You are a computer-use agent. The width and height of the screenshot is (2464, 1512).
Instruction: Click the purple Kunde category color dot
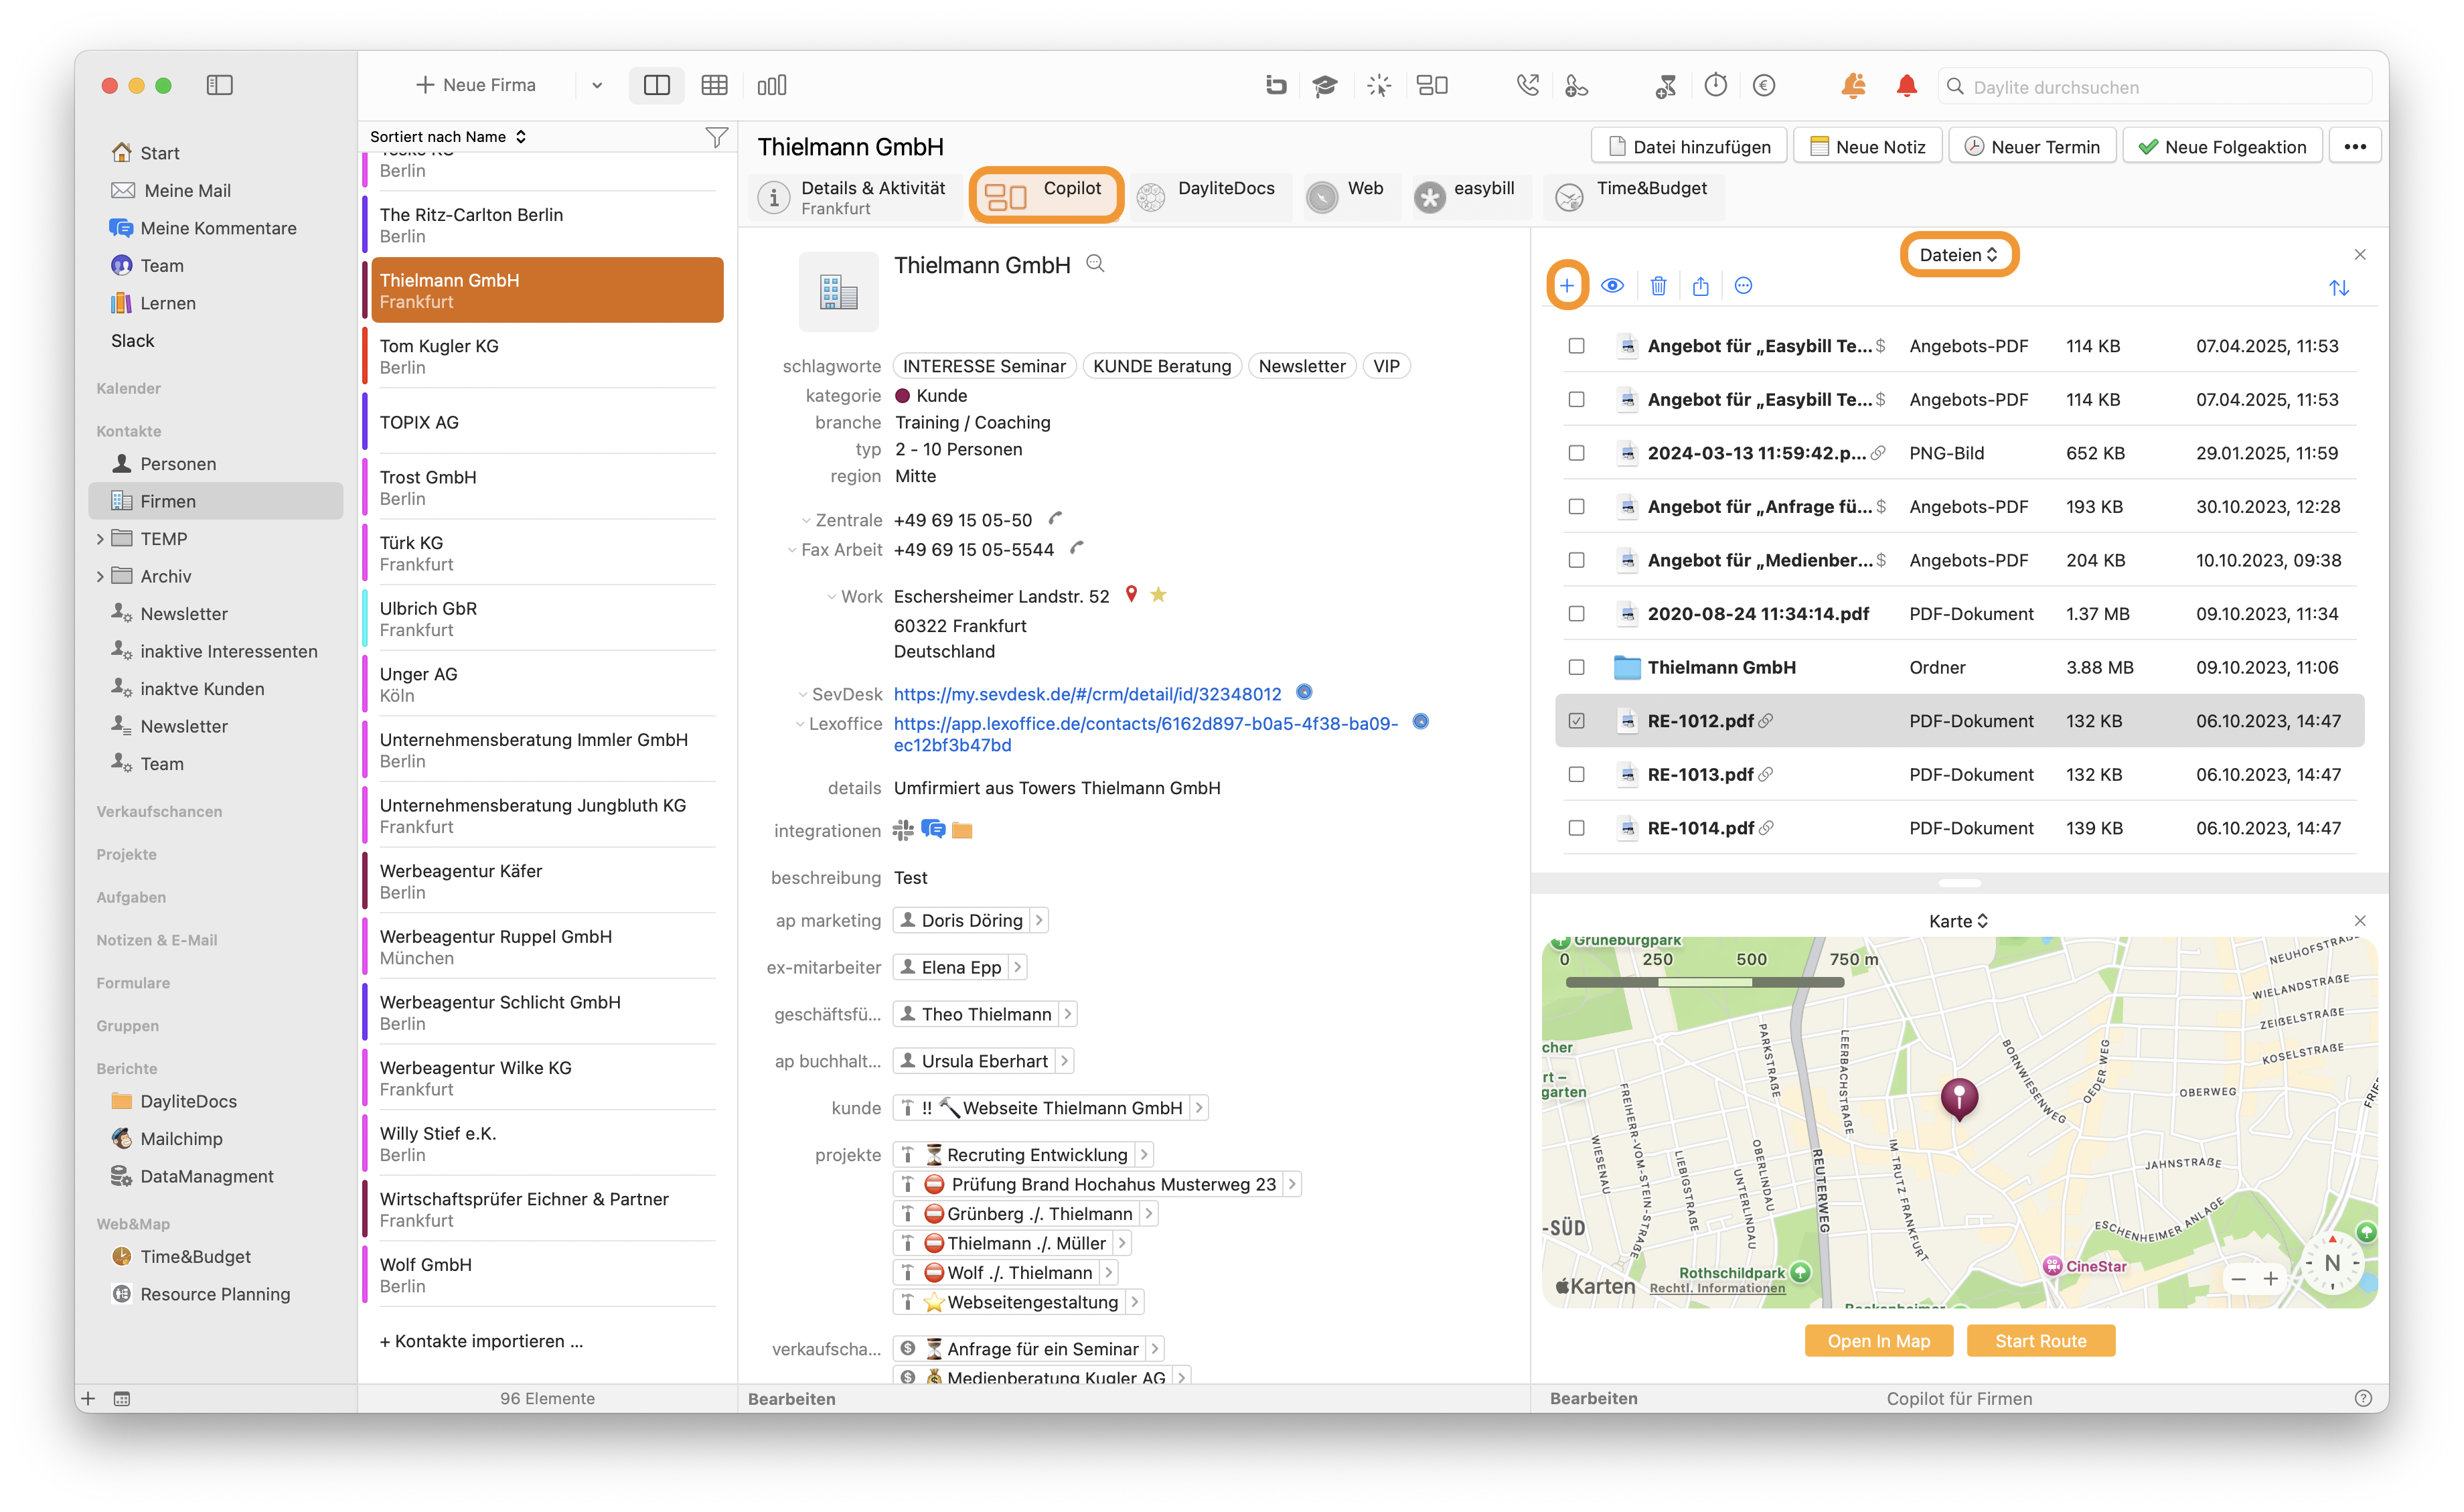tap(902, 396)
